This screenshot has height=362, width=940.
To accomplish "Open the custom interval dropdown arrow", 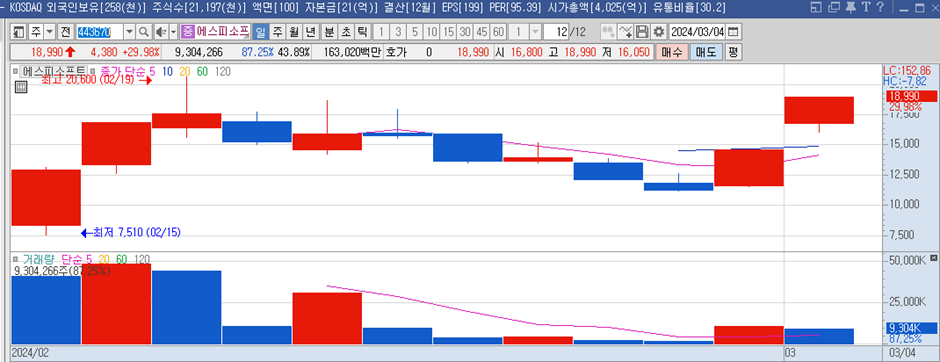I will [535, 32].
